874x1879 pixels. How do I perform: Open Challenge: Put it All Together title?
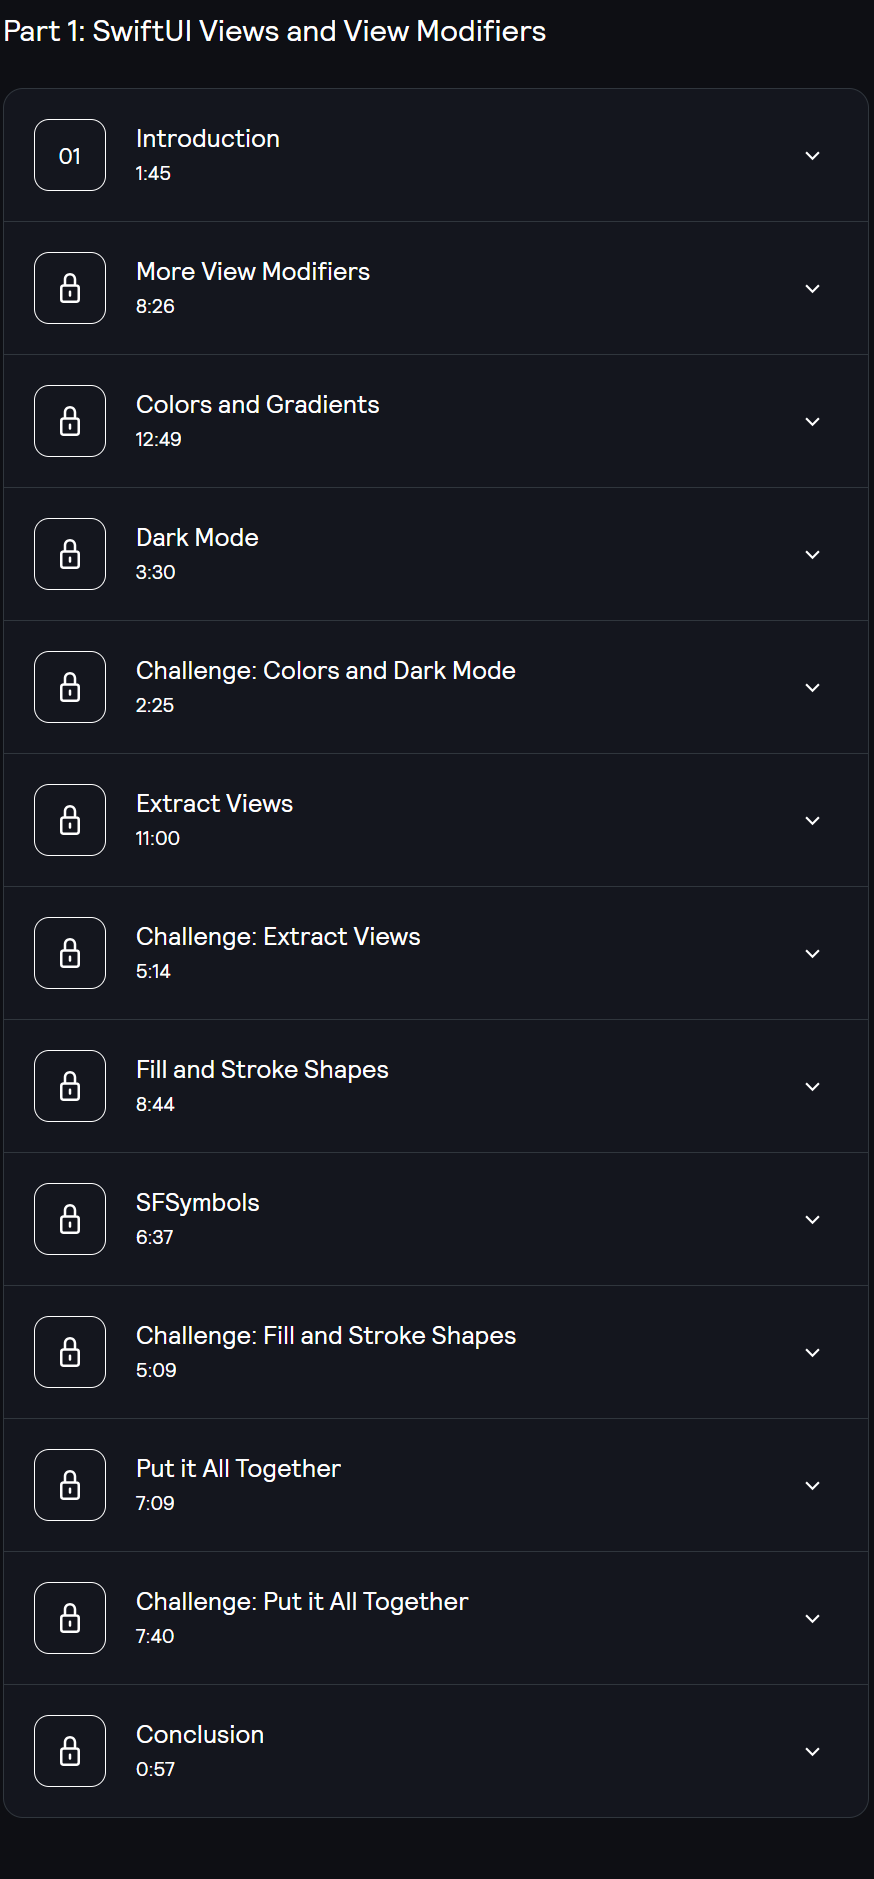point(302,1602)
